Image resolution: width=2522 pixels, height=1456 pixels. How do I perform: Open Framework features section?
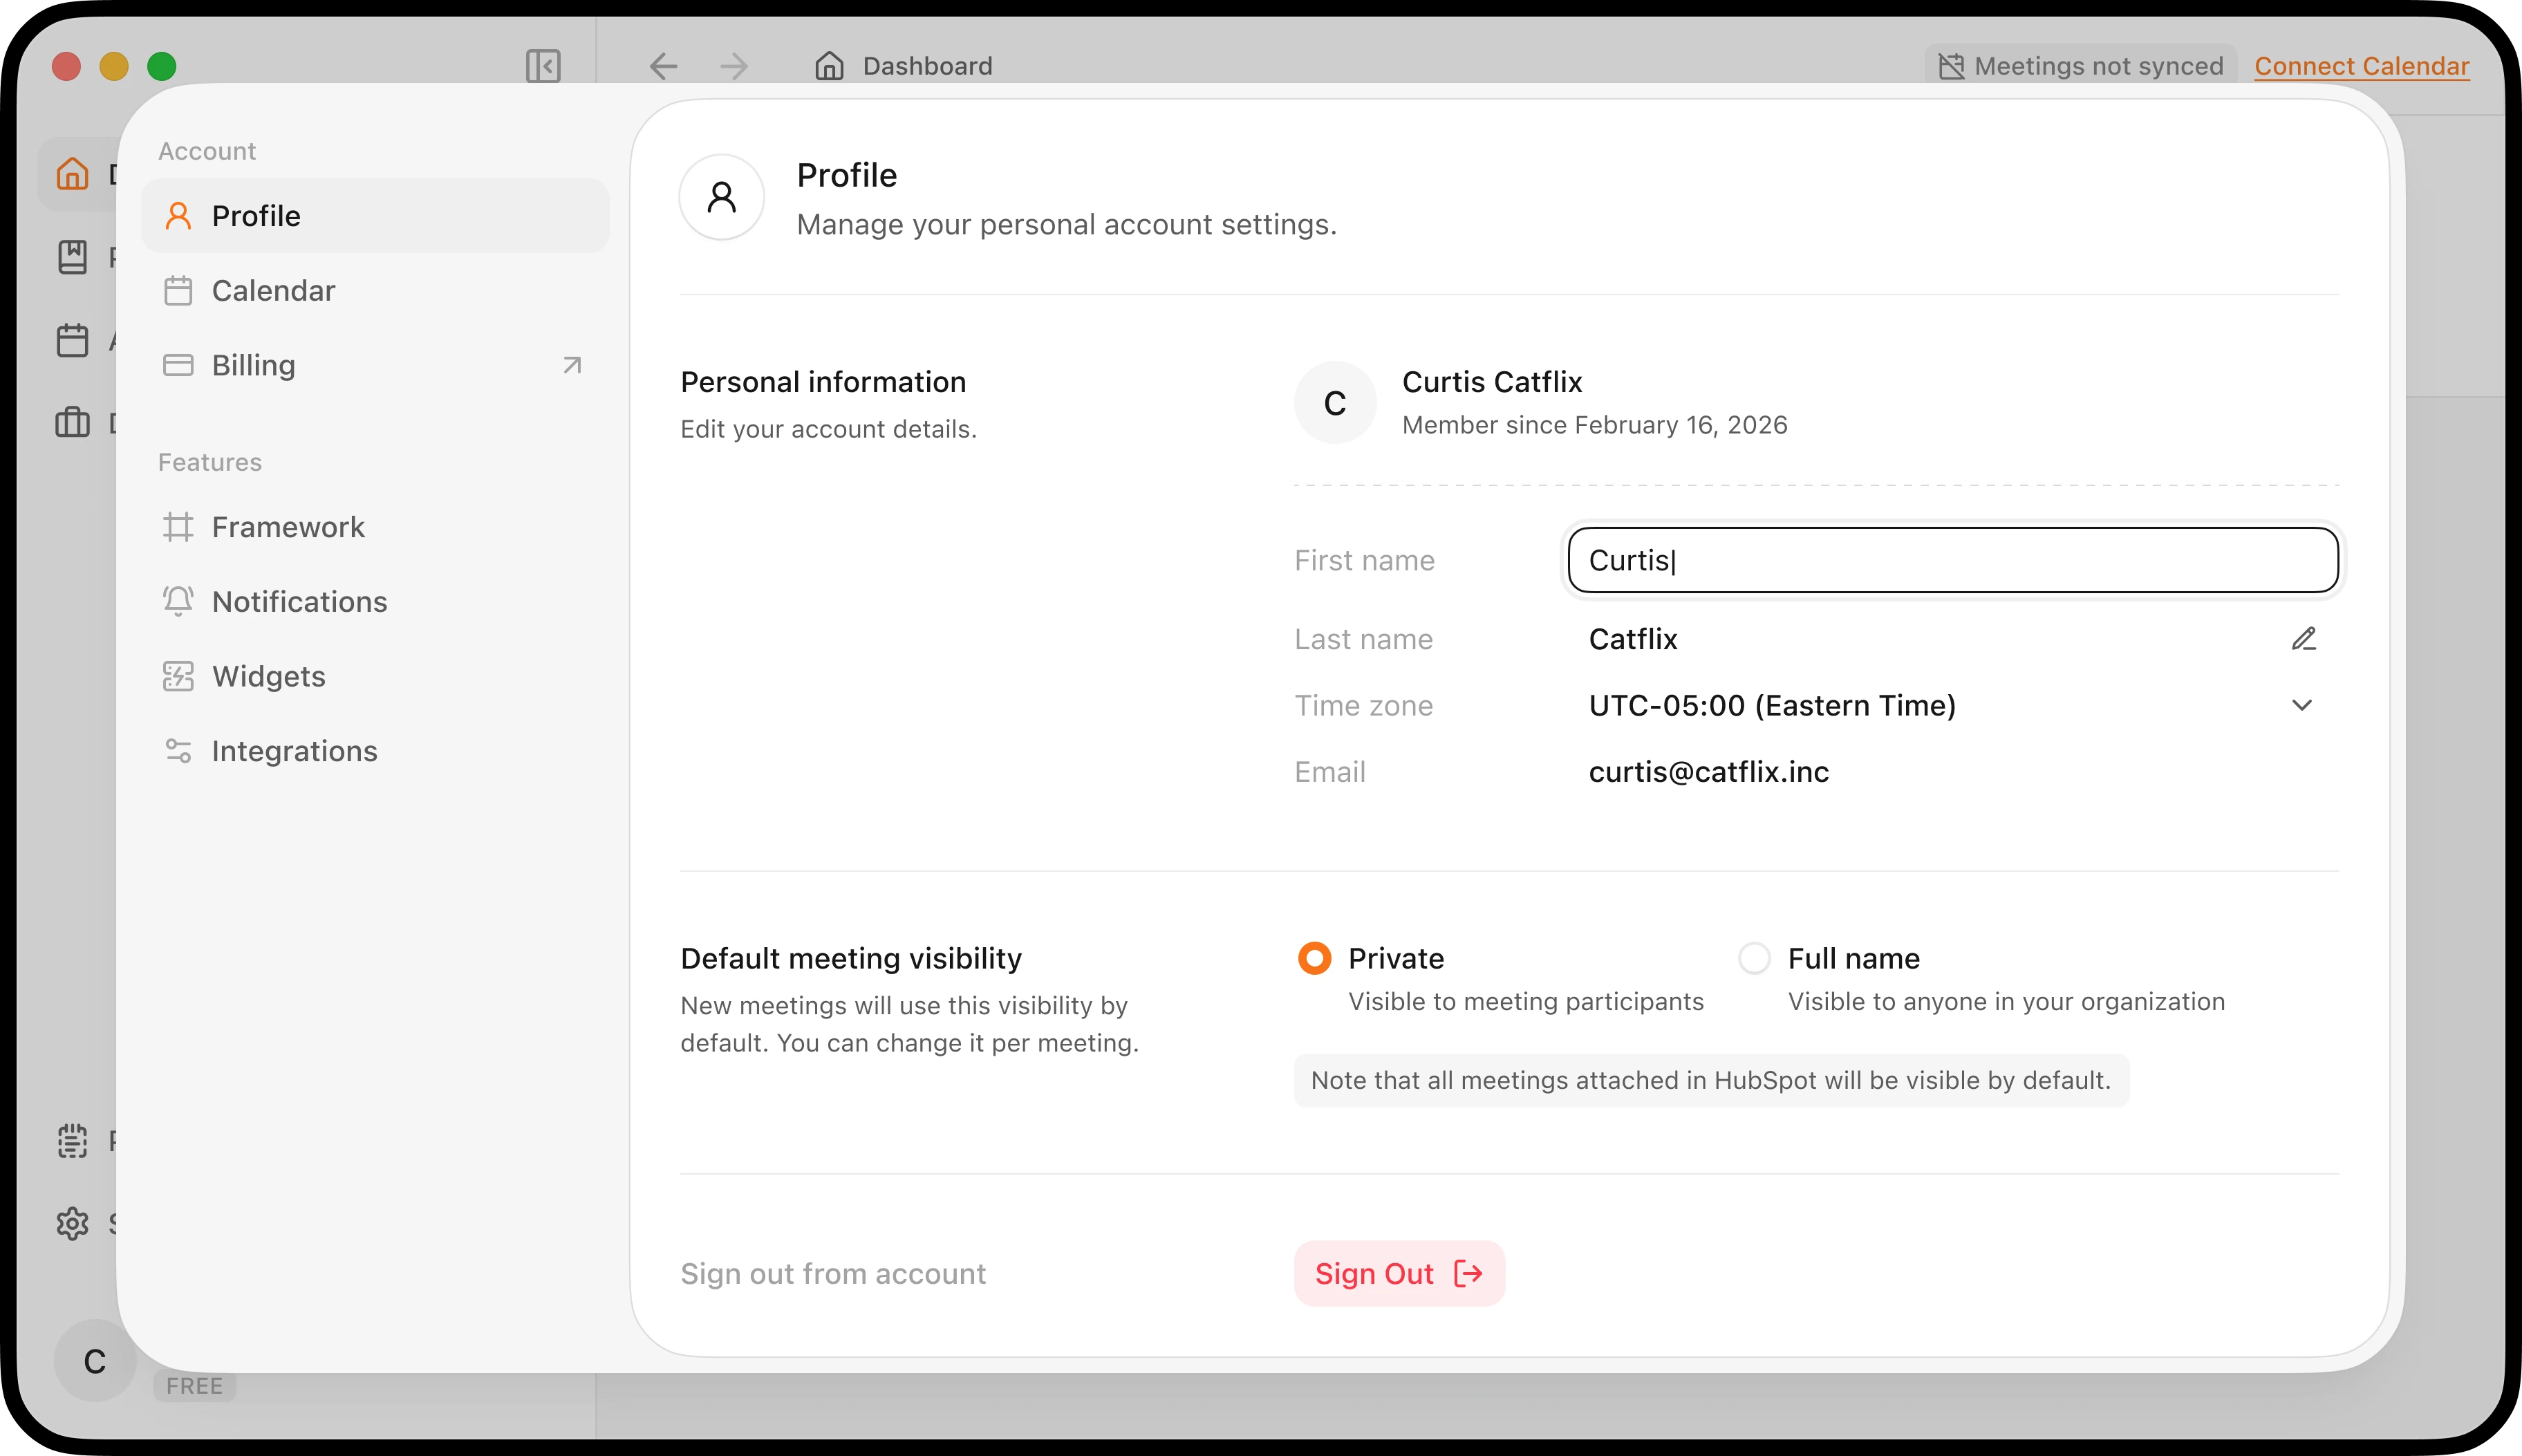click(x=375, y=527)
